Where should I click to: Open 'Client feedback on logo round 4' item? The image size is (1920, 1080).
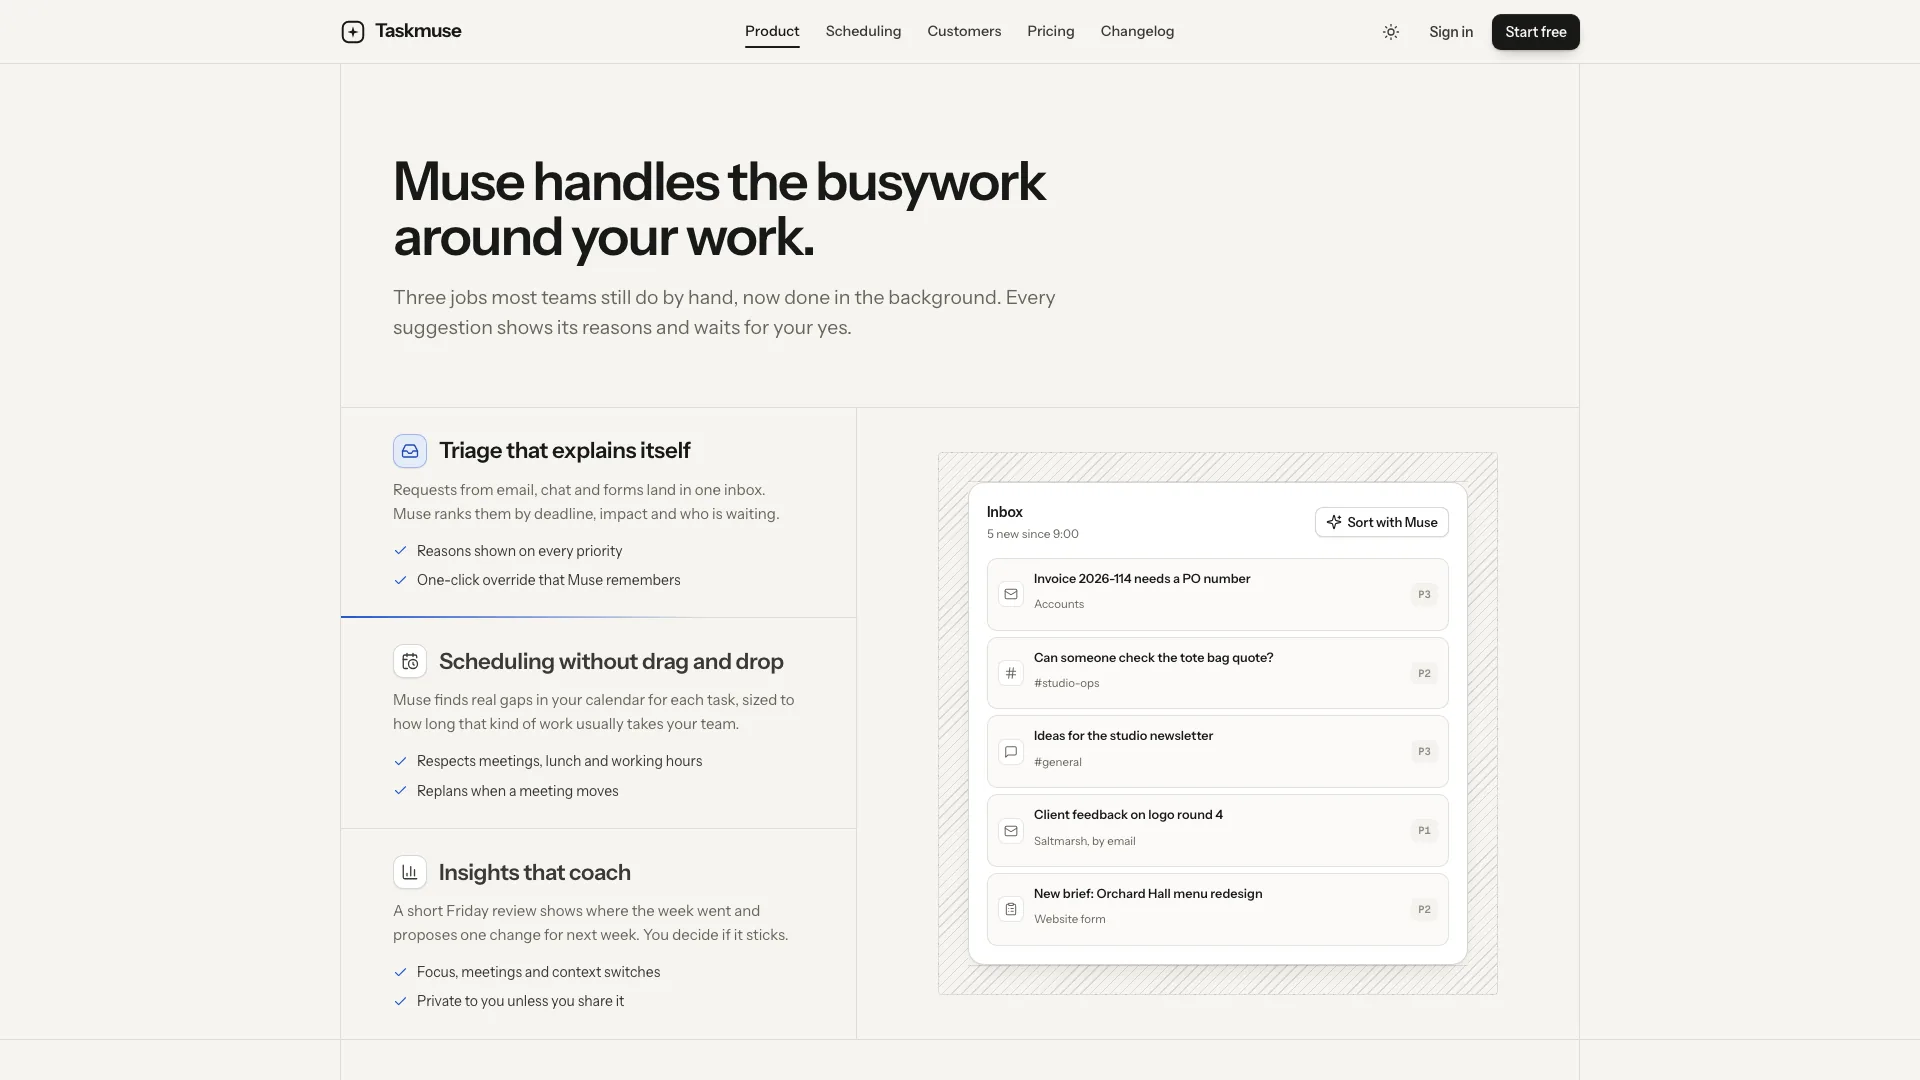[1217, 831]
